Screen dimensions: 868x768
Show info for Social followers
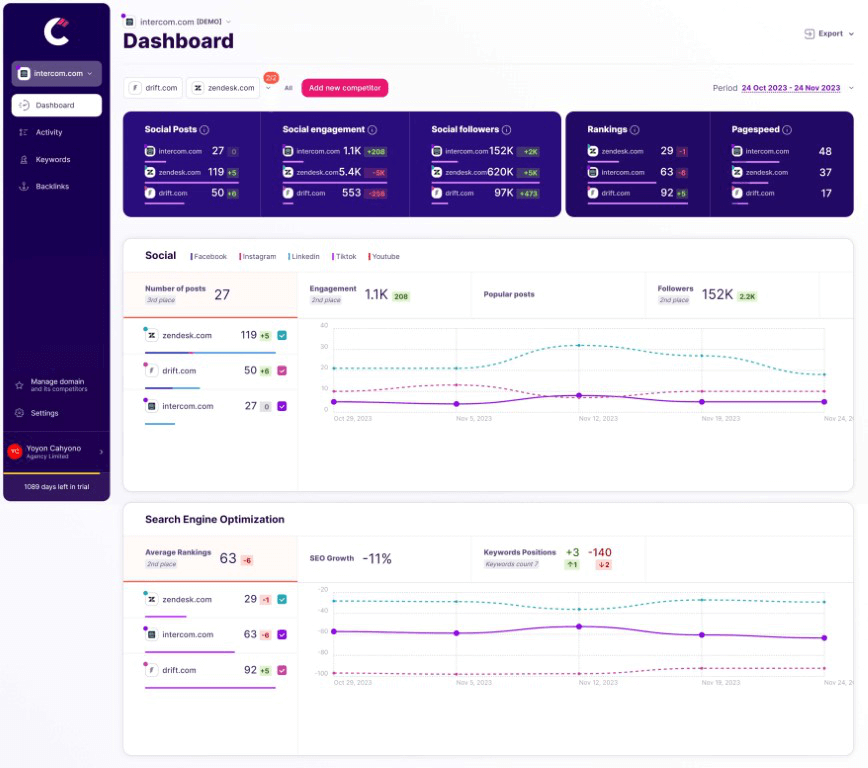pyautogui.click(x=507, y=130)
